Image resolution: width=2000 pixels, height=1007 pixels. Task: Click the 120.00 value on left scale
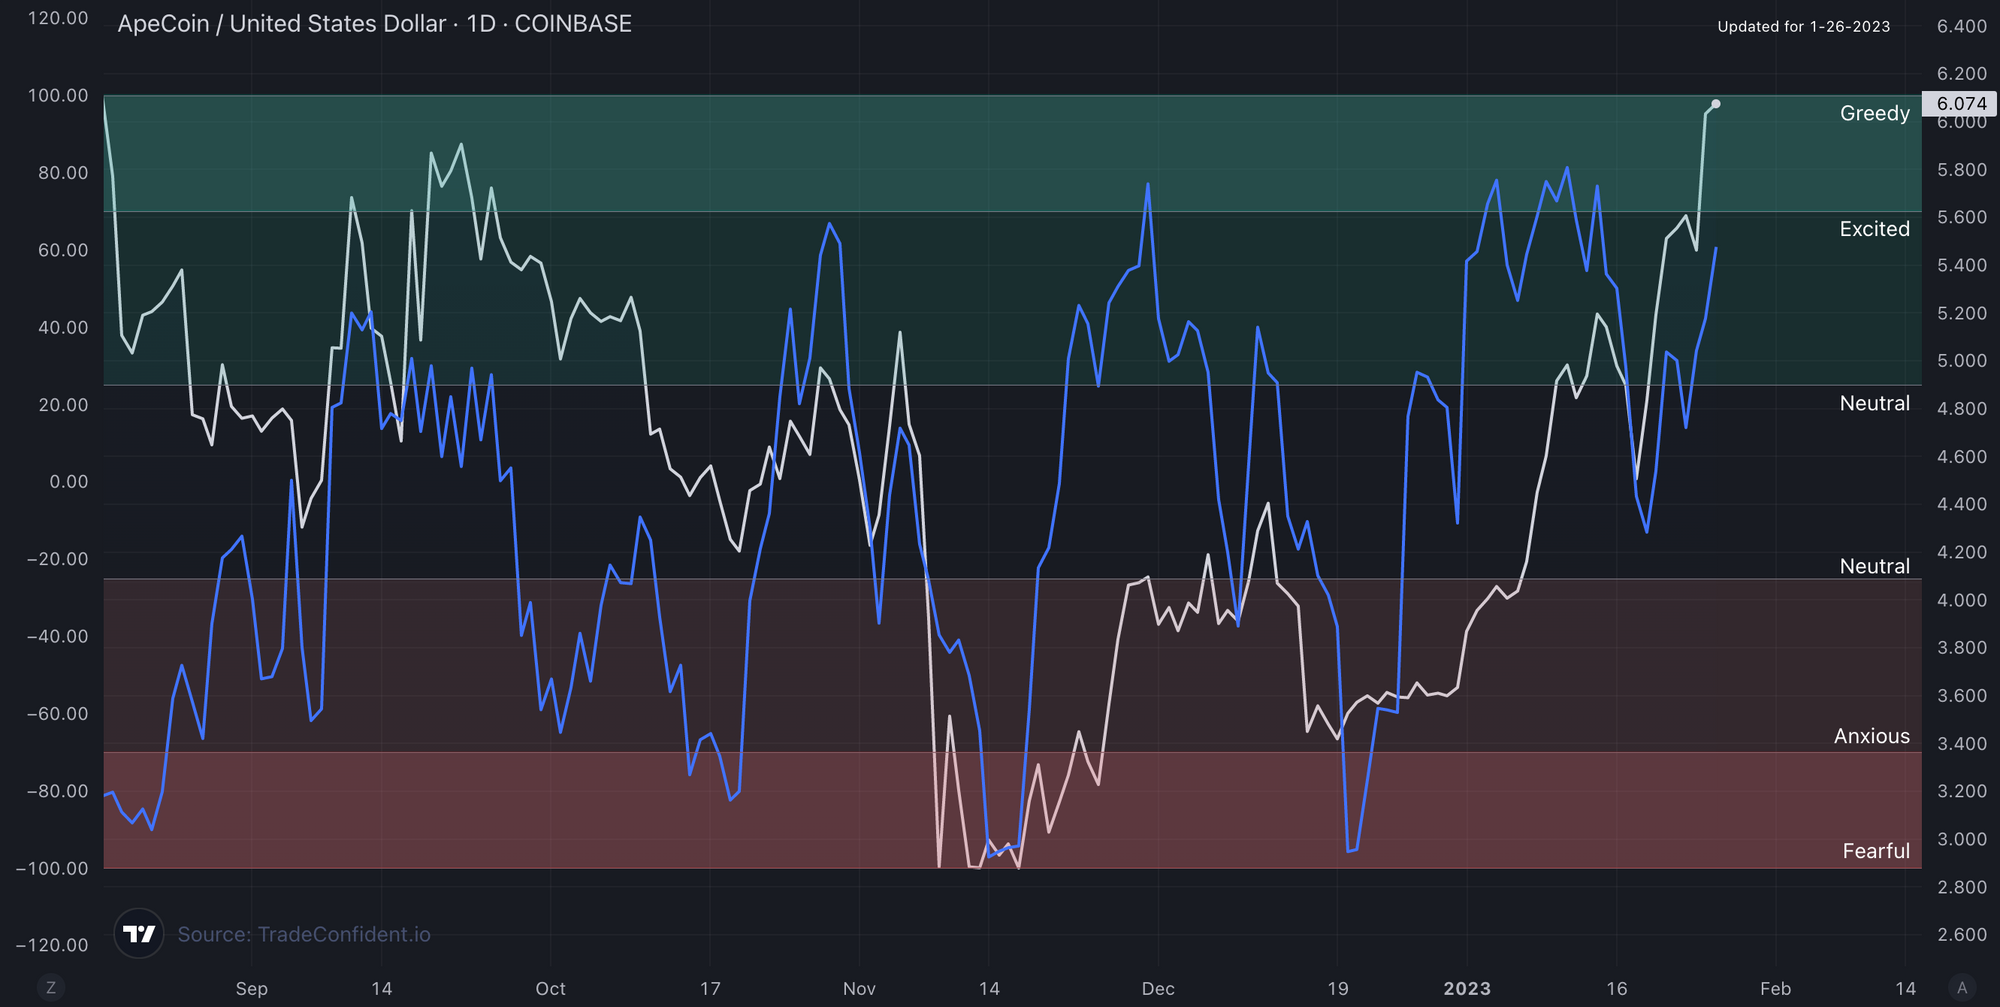[x=58, y=18]
